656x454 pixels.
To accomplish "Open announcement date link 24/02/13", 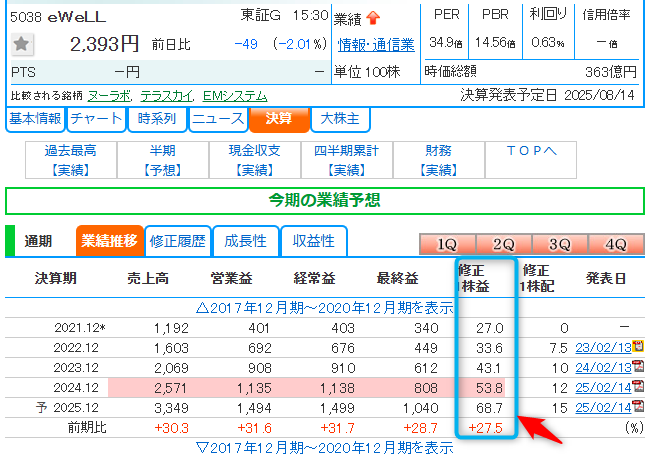I will point(603,368).
